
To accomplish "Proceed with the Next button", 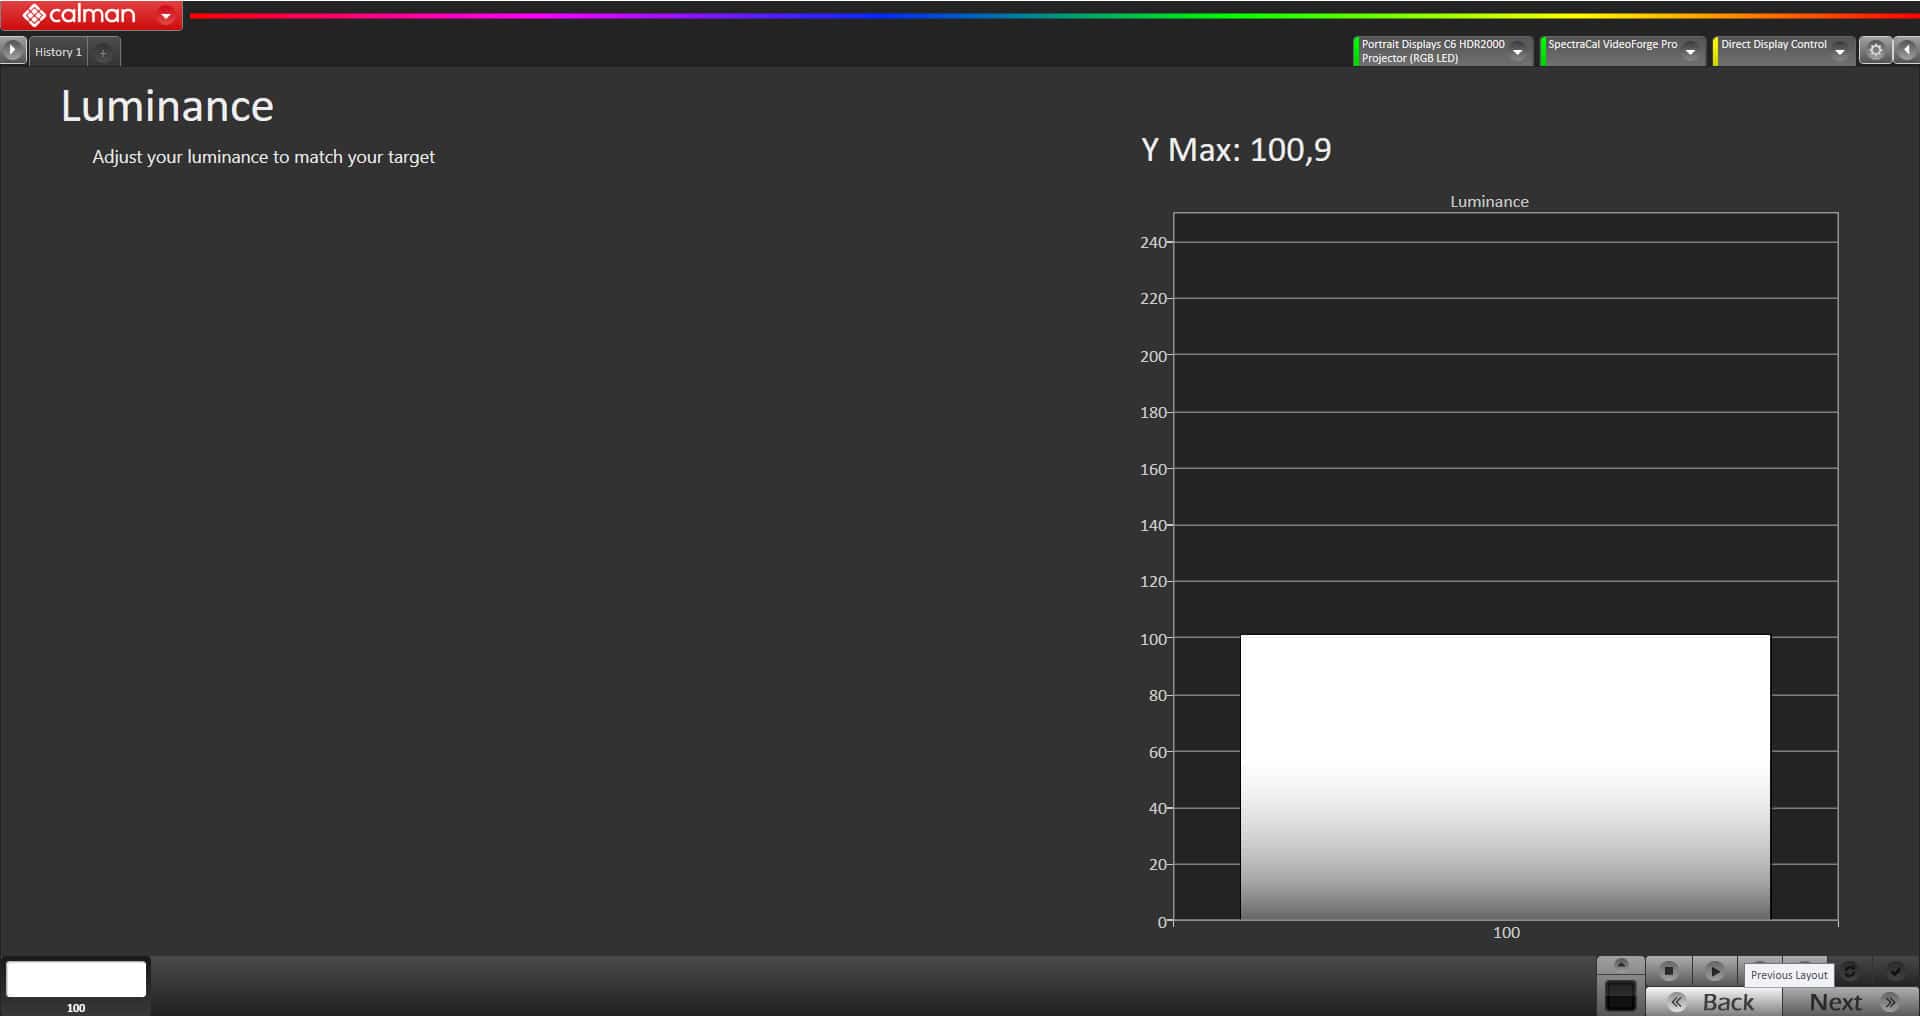I will coord(1850,1002).
